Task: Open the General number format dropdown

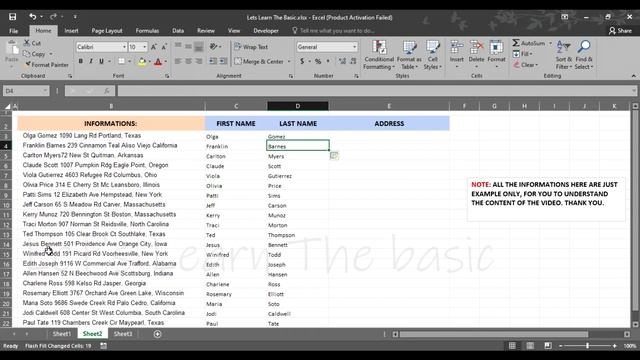Action: pyautogui.click(x=354, y=47)
